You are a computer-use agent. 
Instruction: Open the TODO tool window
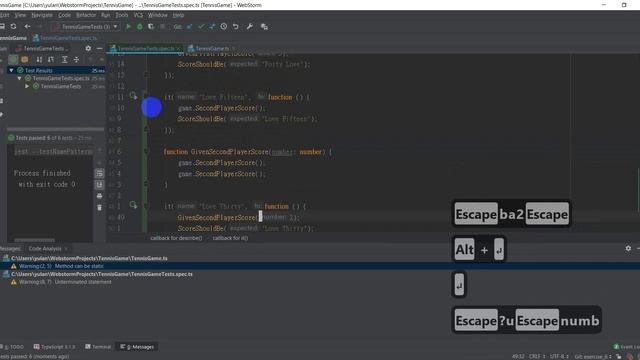[12, 347]
